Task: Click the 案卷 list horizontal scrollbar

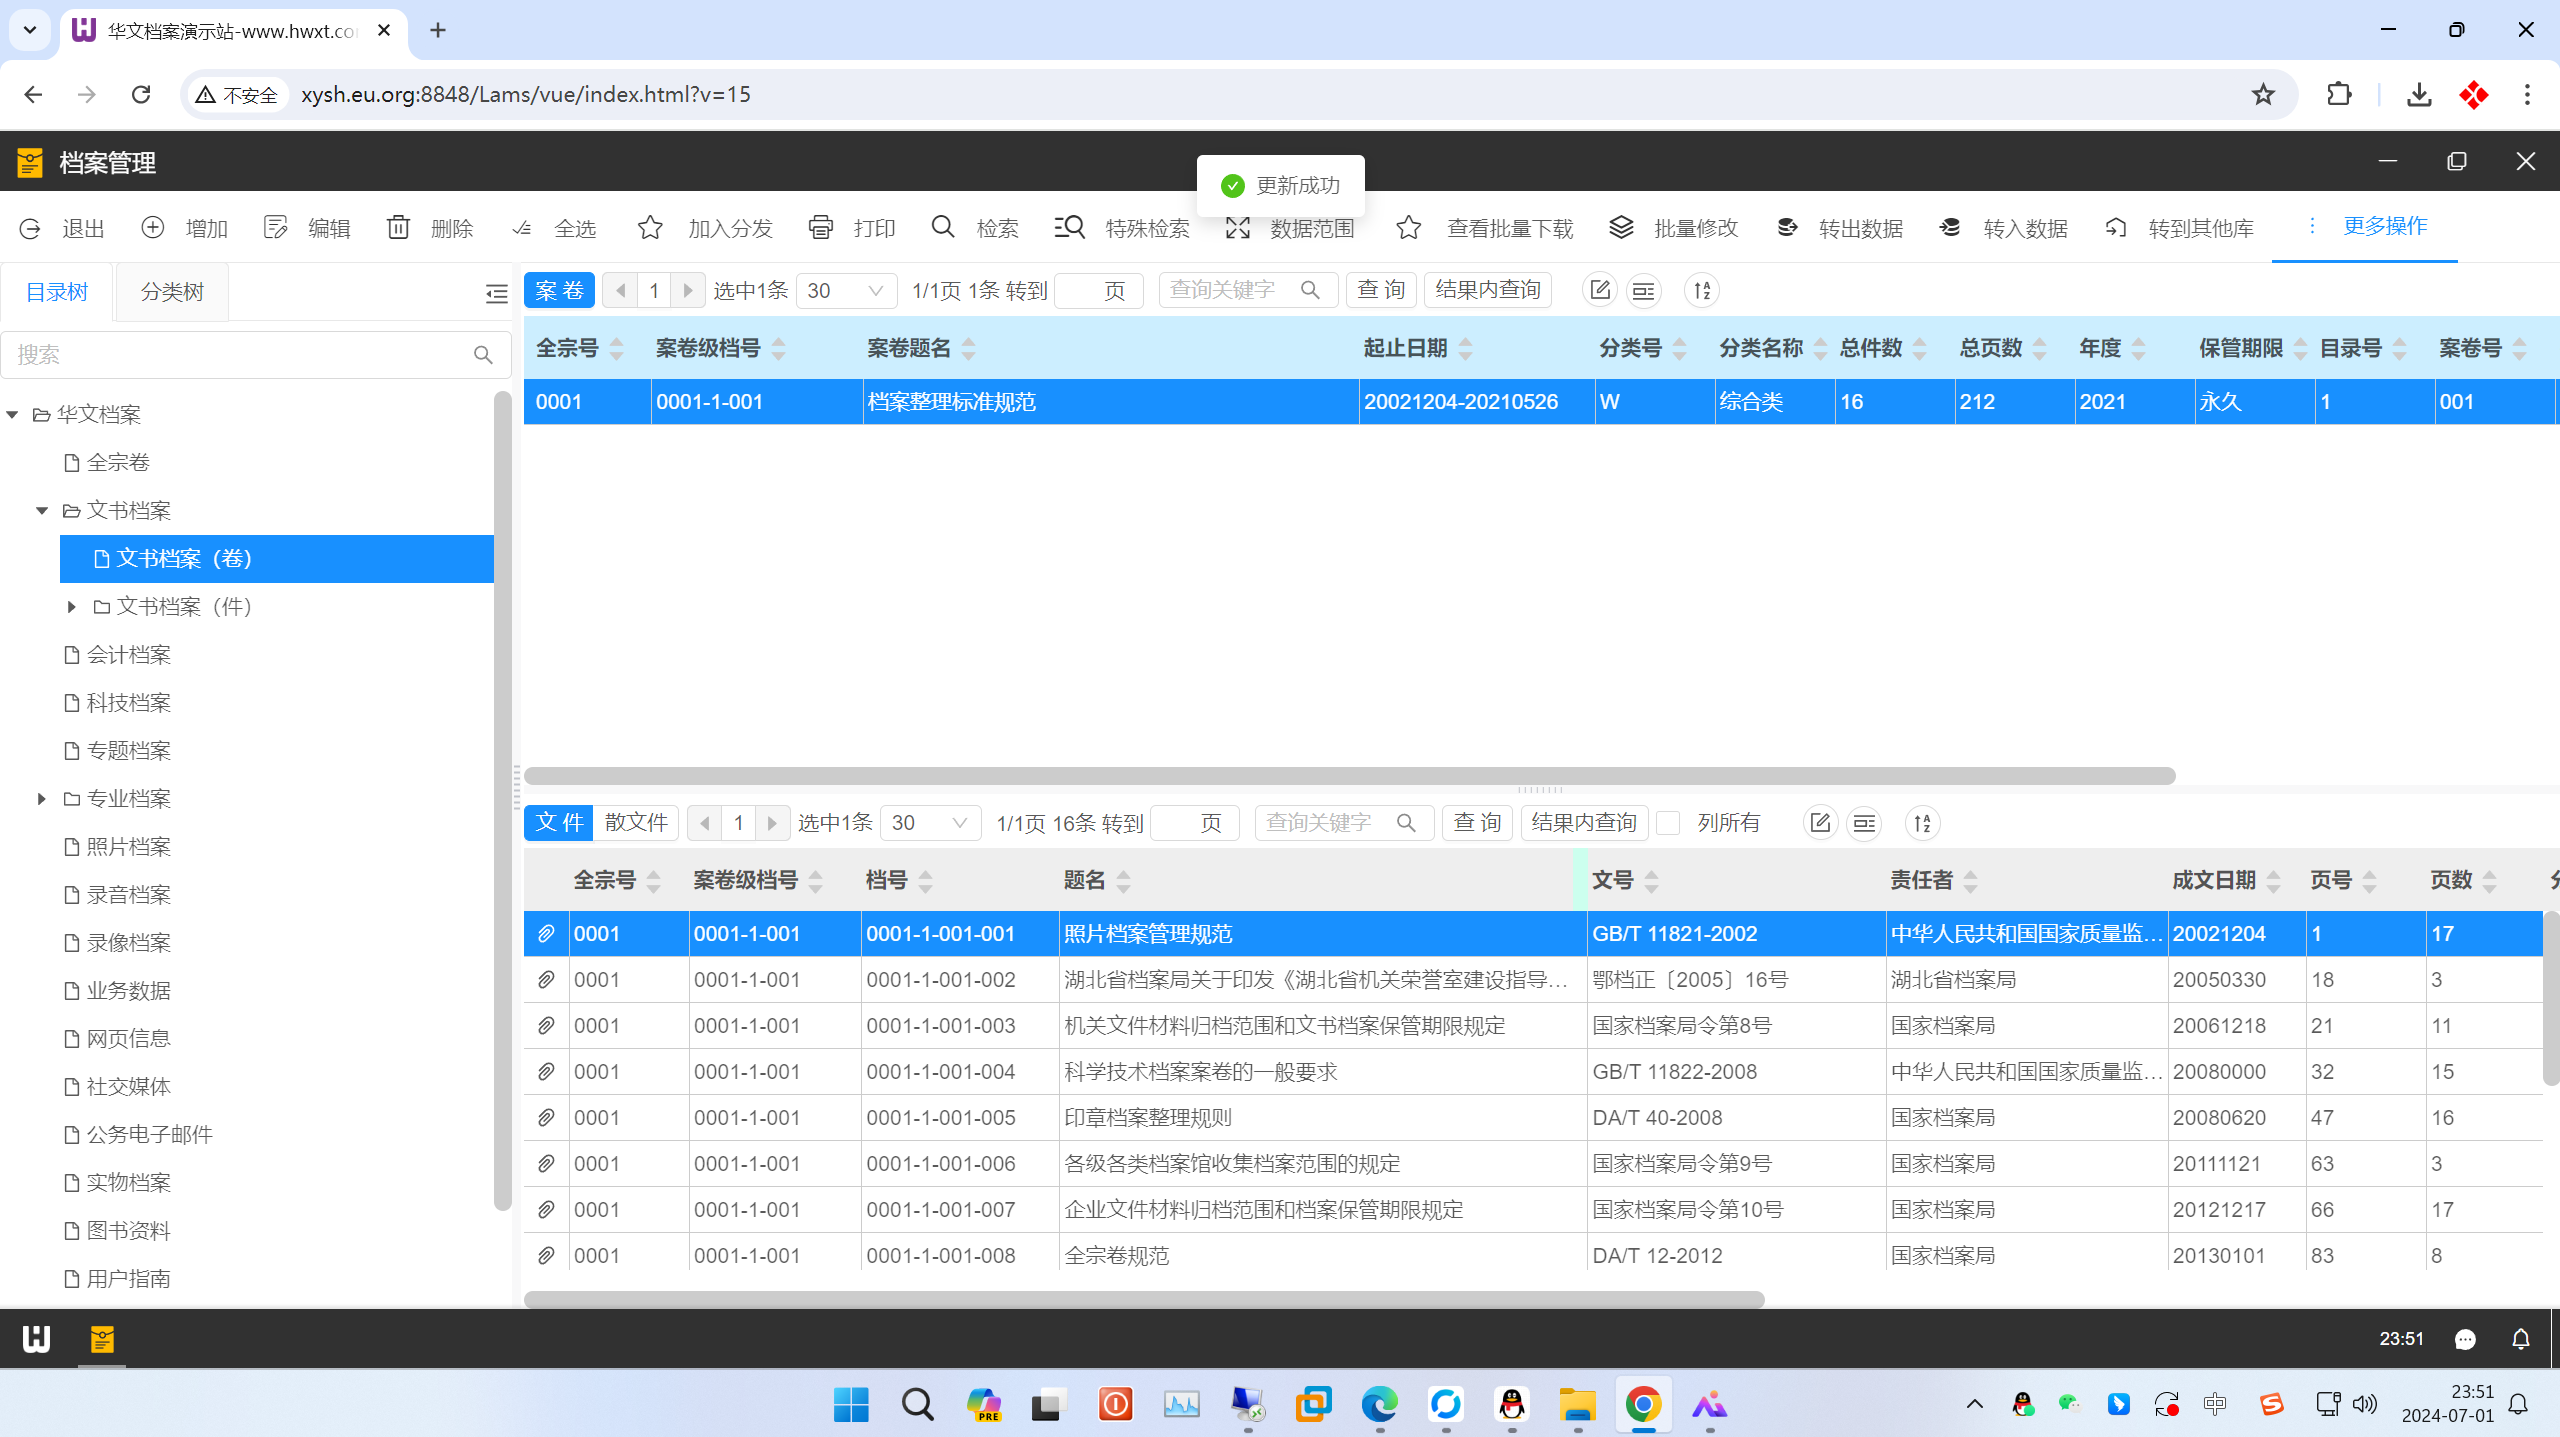Action: [x=1348, y=776]
